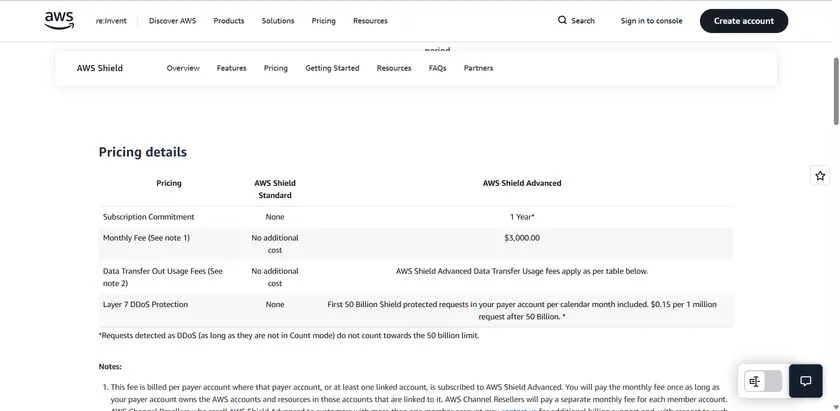Click the Data Transfer Usage fees apply cell
The image size is (840, 411).
pos(522,271)
